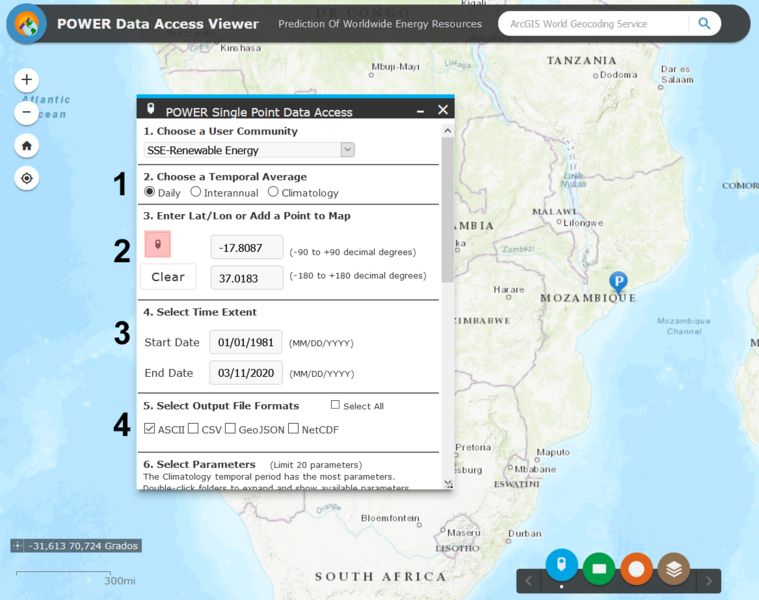Close the Single Point Data Access panel
The width and height of the screenshot is (759, 600).
(443, 110)
